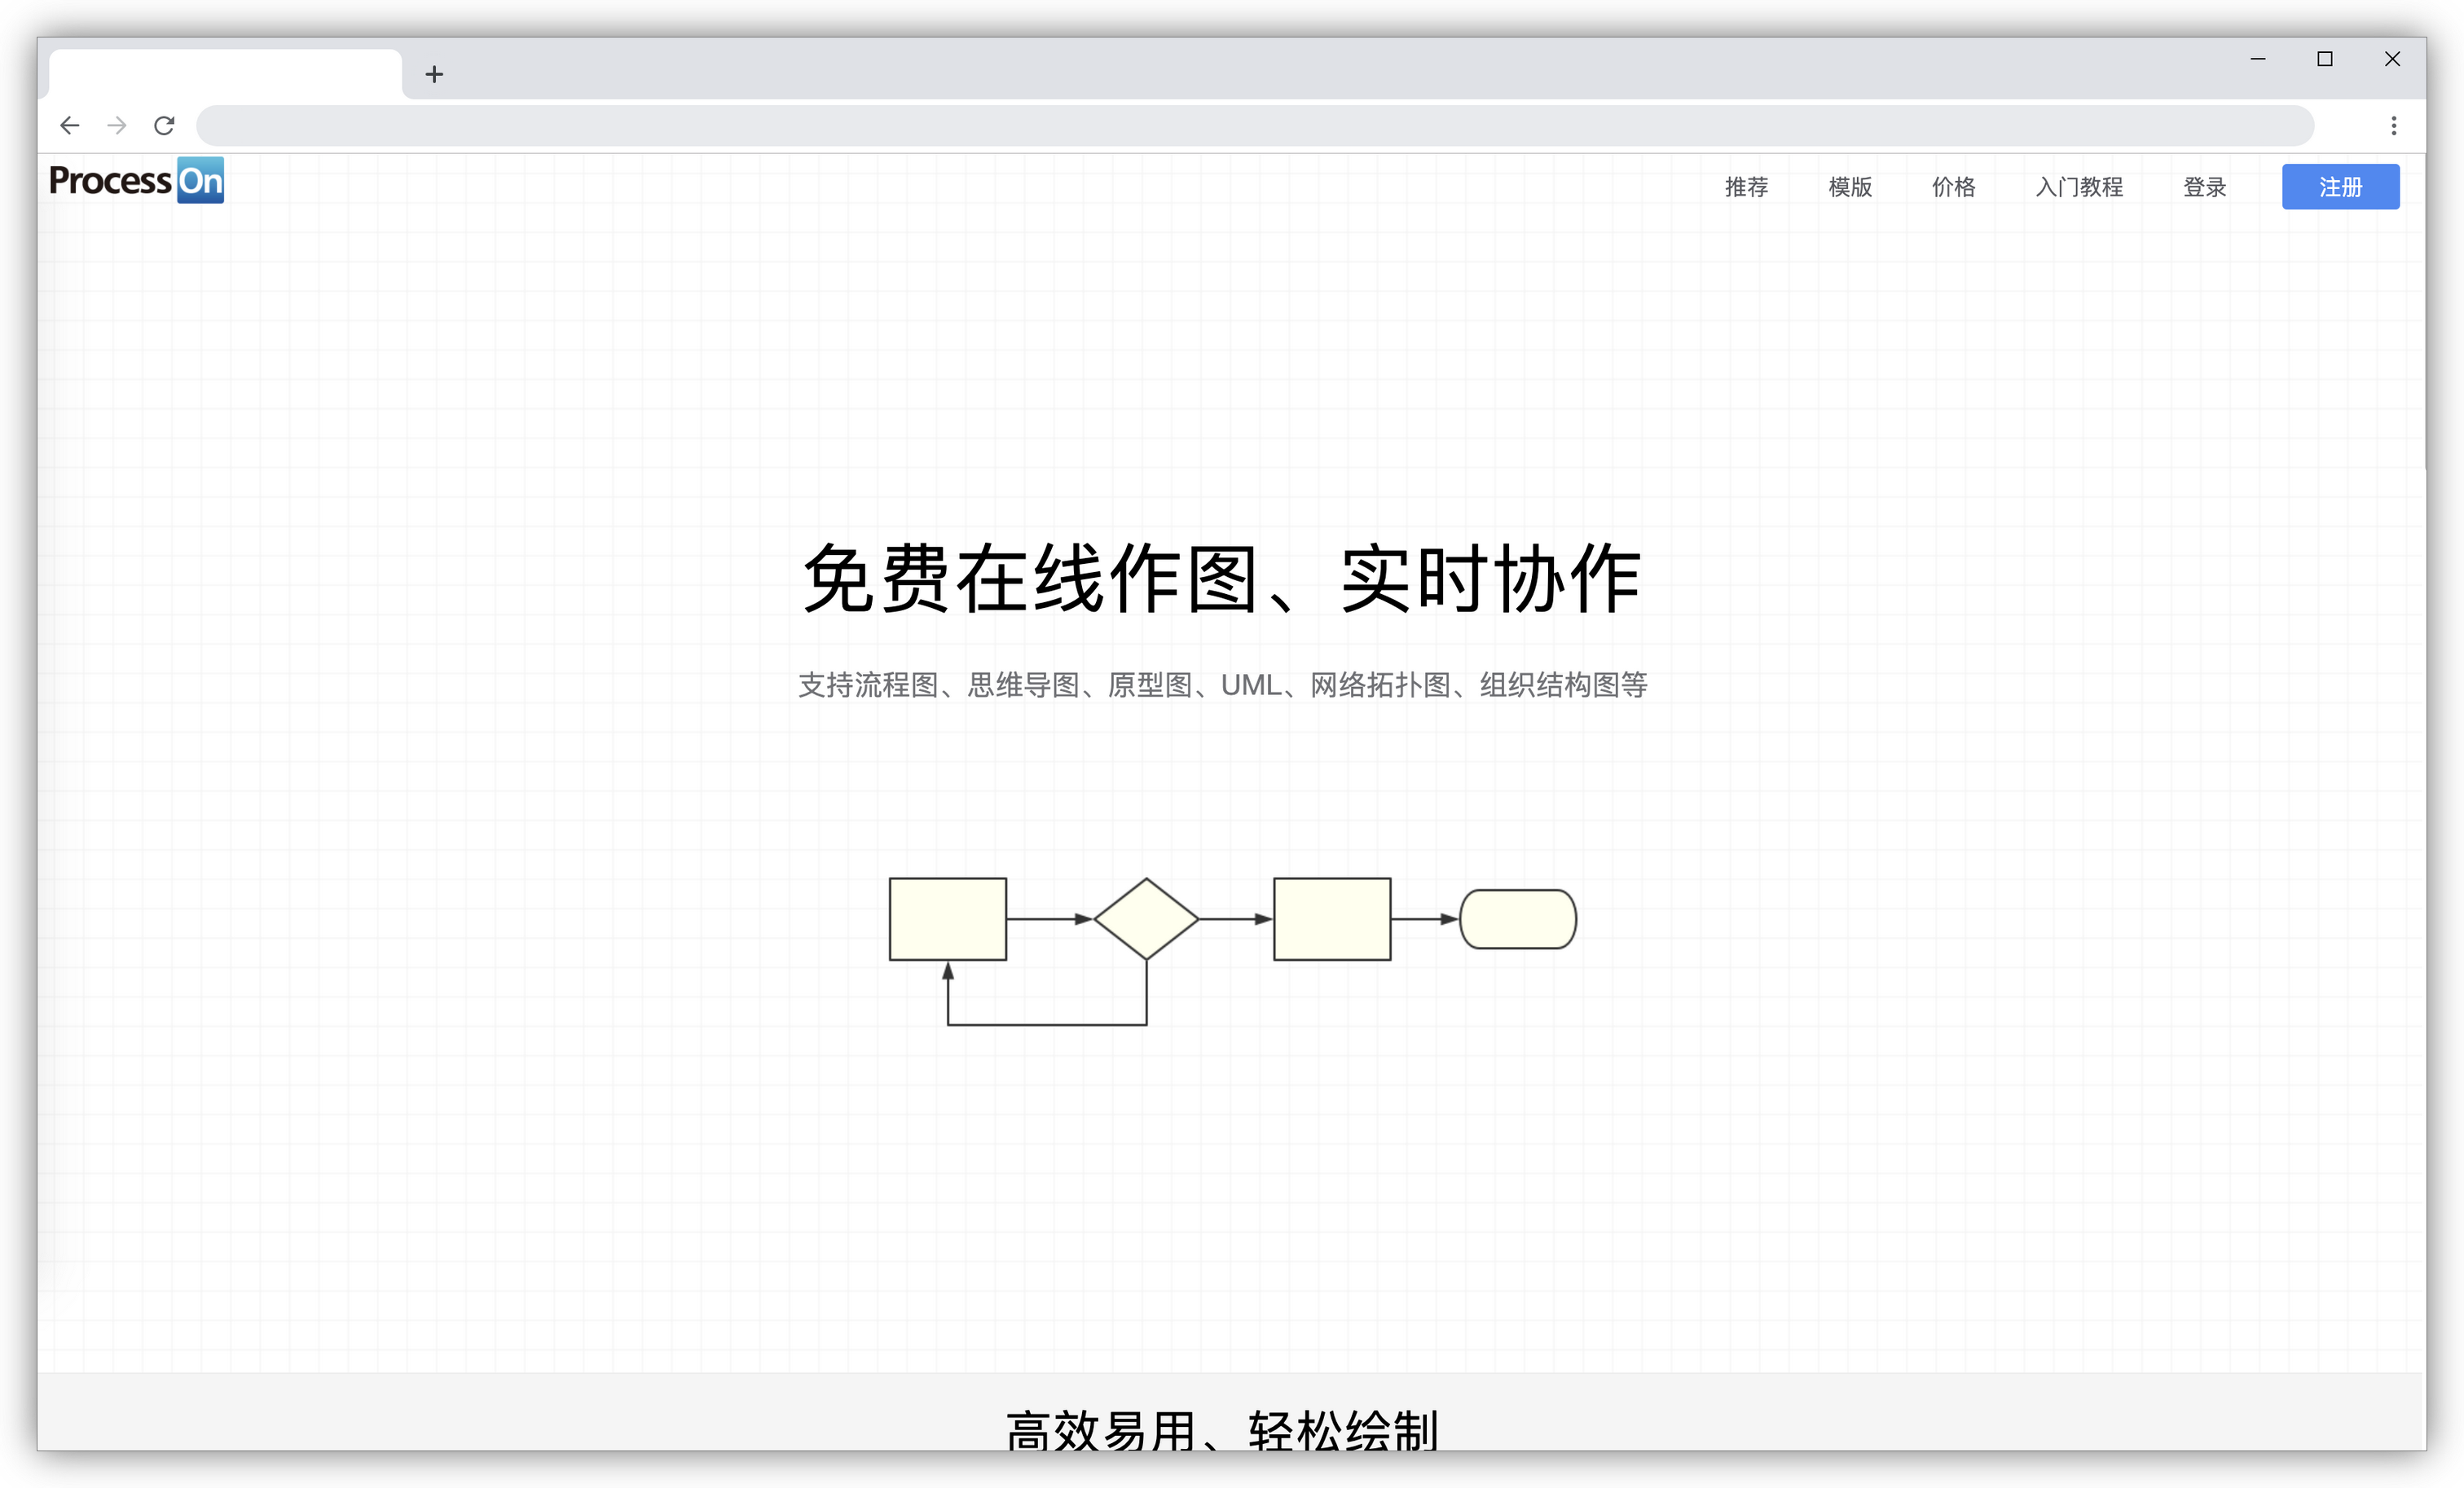Reload the page with refresh icon

coord(164,125)
